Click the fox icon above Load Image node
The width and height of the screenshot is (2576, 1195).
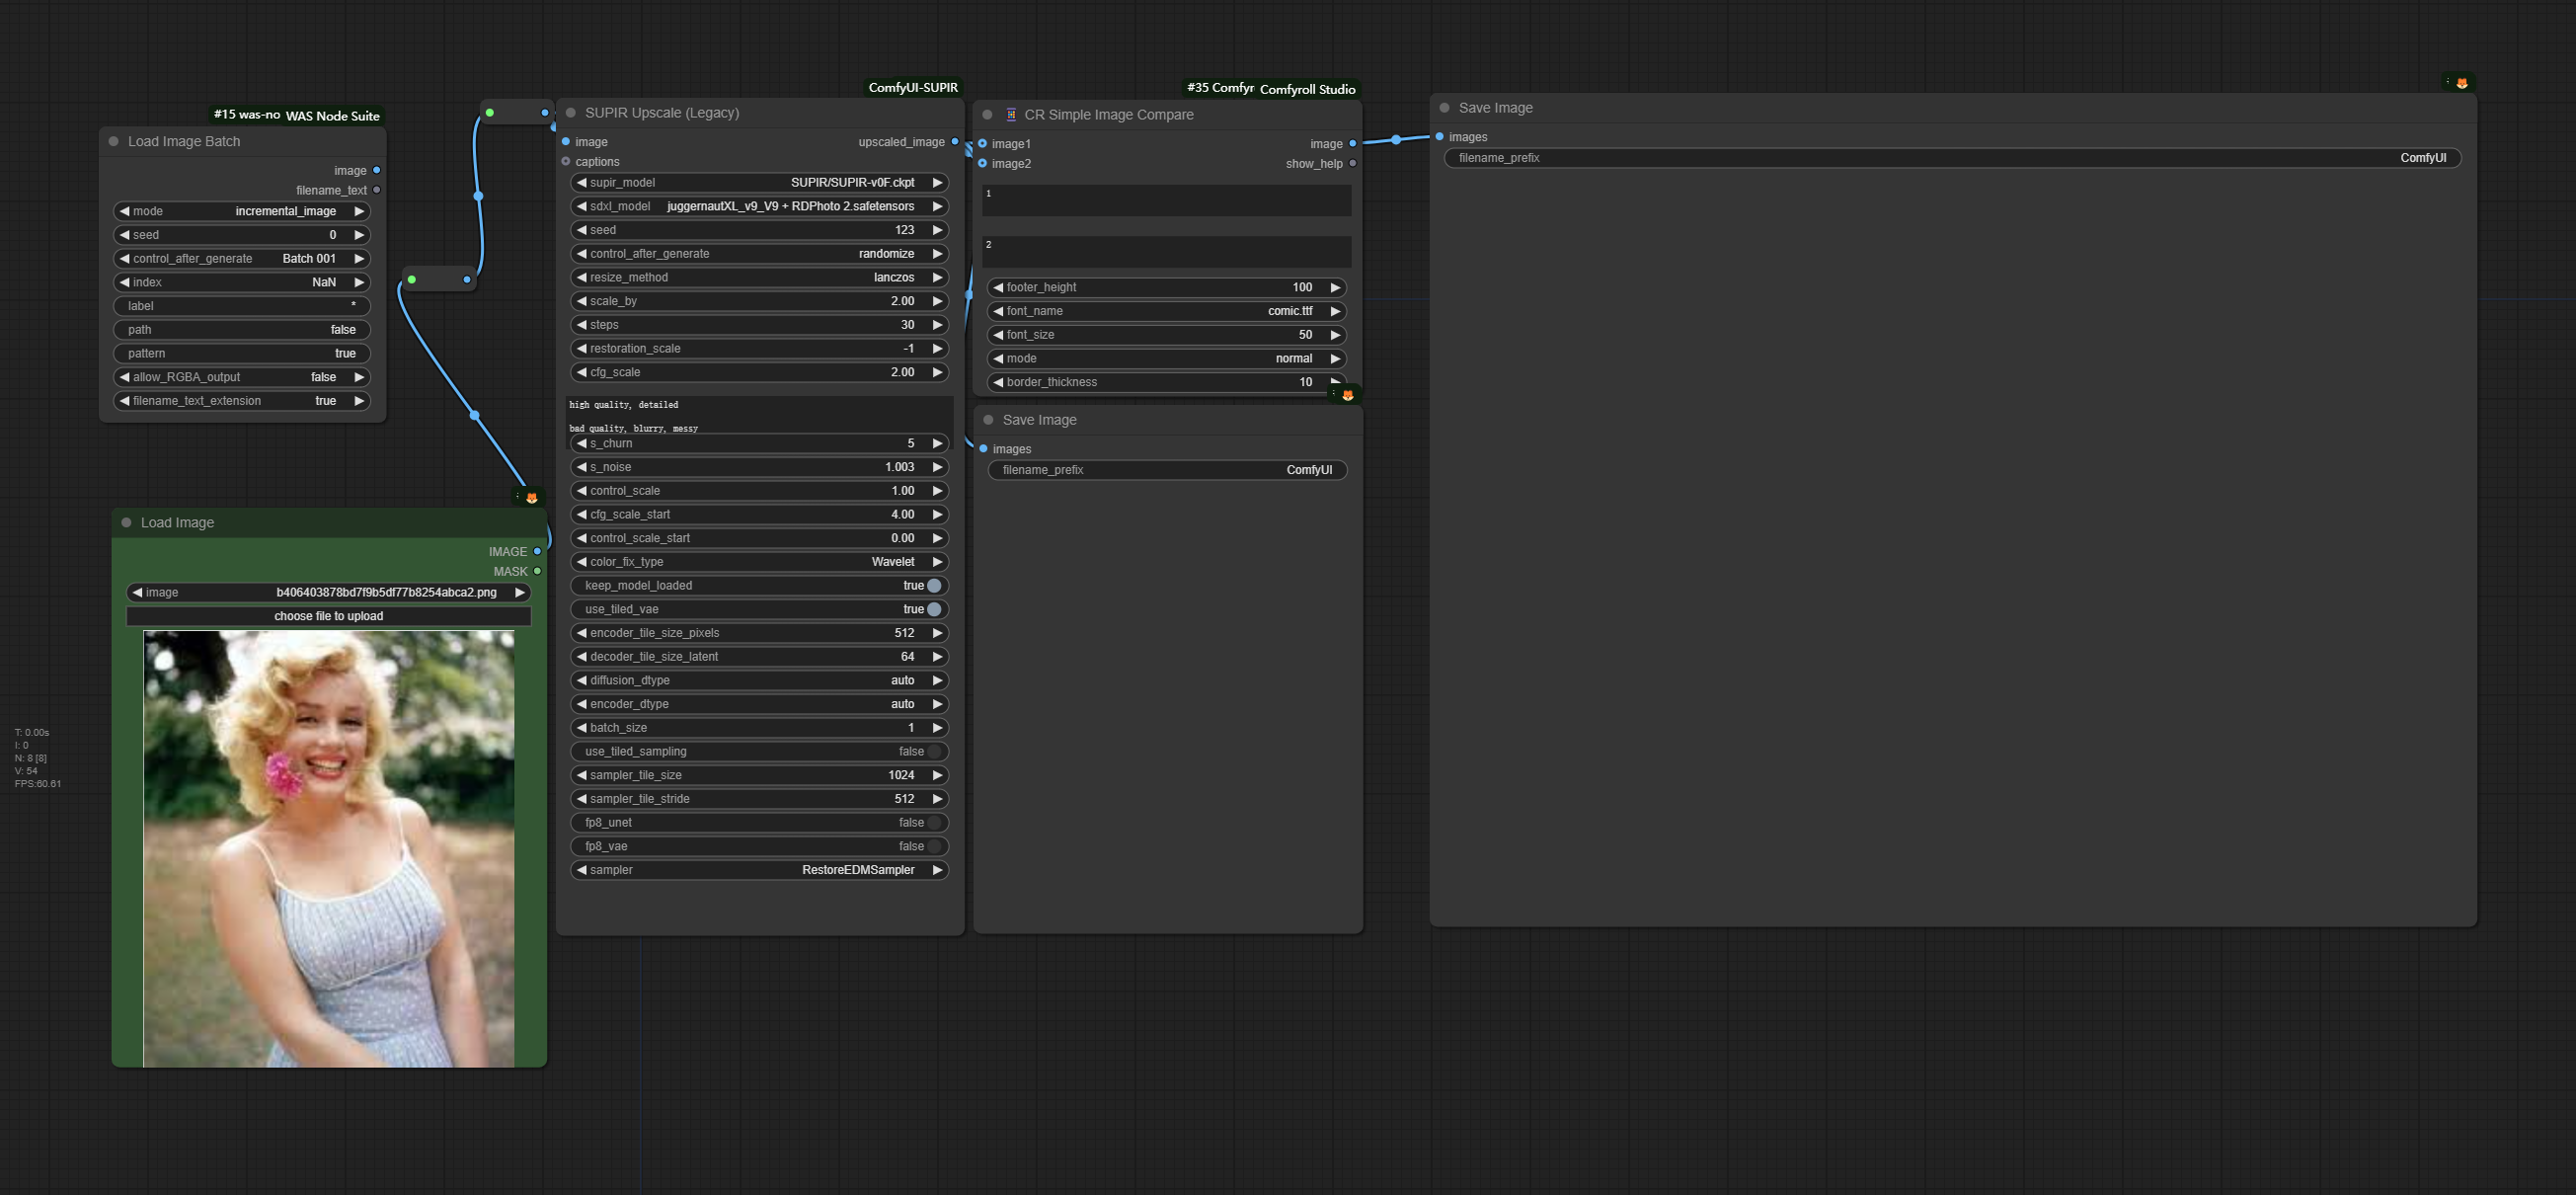531,497
